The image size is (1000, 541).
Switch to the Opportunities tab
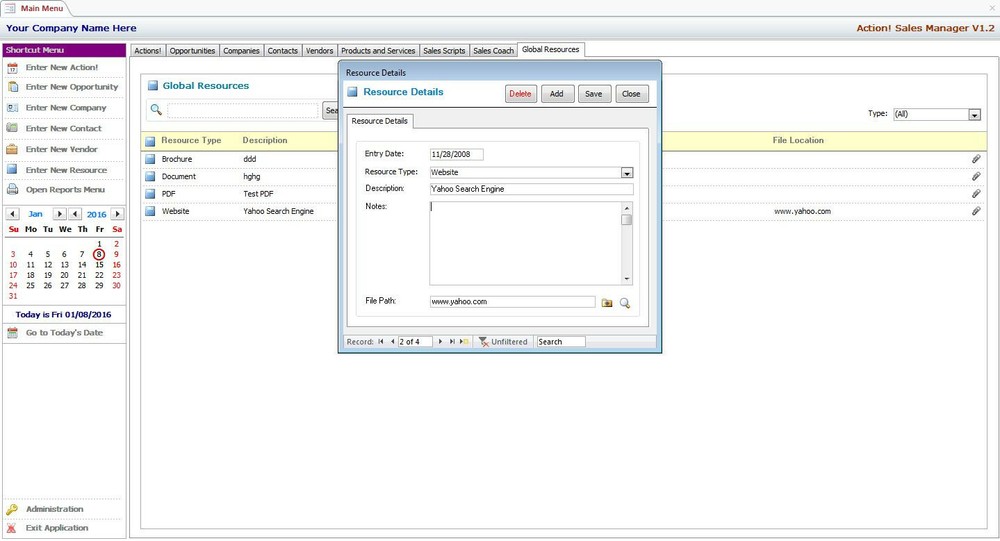(x=192, y=50)
